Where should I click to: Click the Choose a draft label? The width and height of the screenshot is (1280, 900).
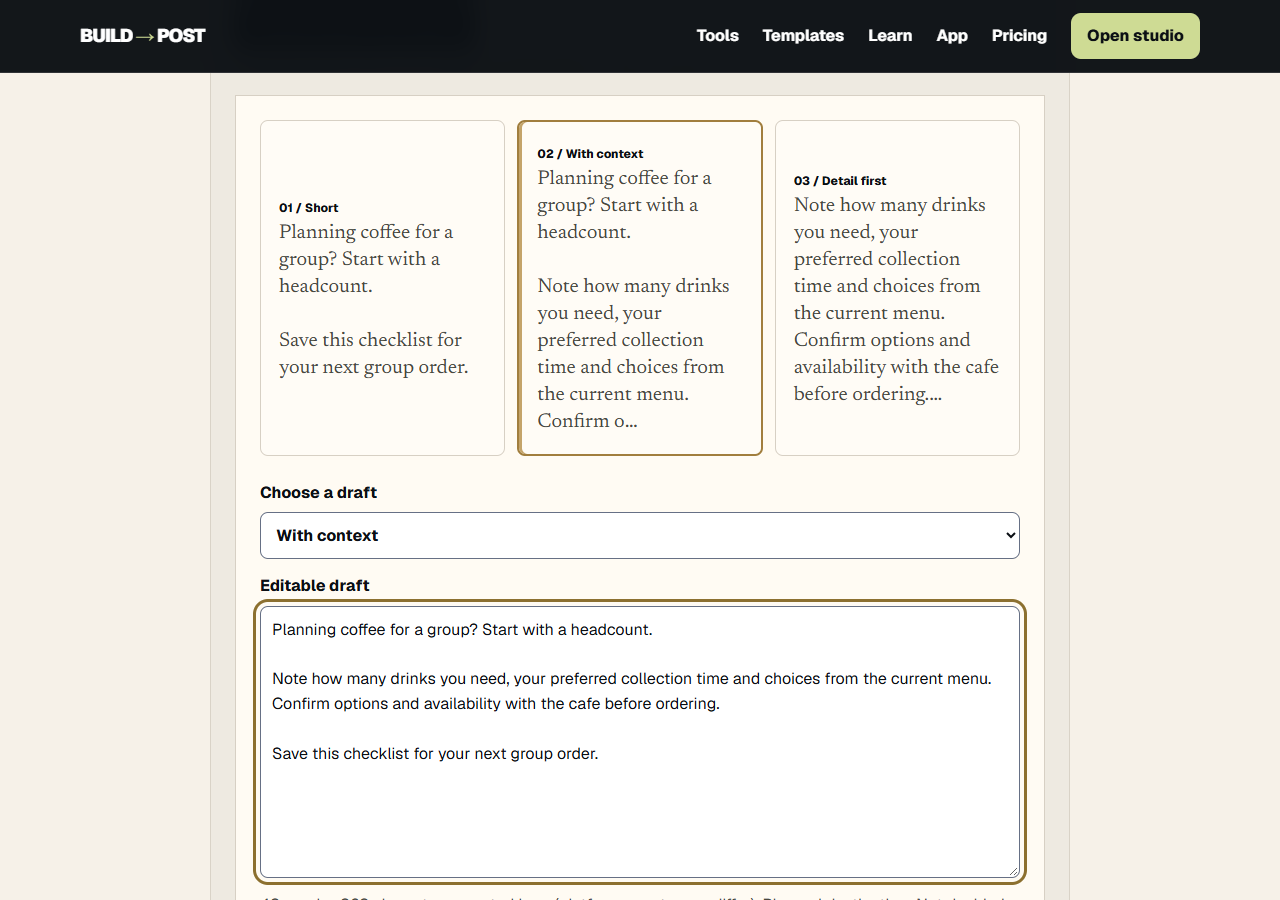pyautogui.click(x=318, y=492)
